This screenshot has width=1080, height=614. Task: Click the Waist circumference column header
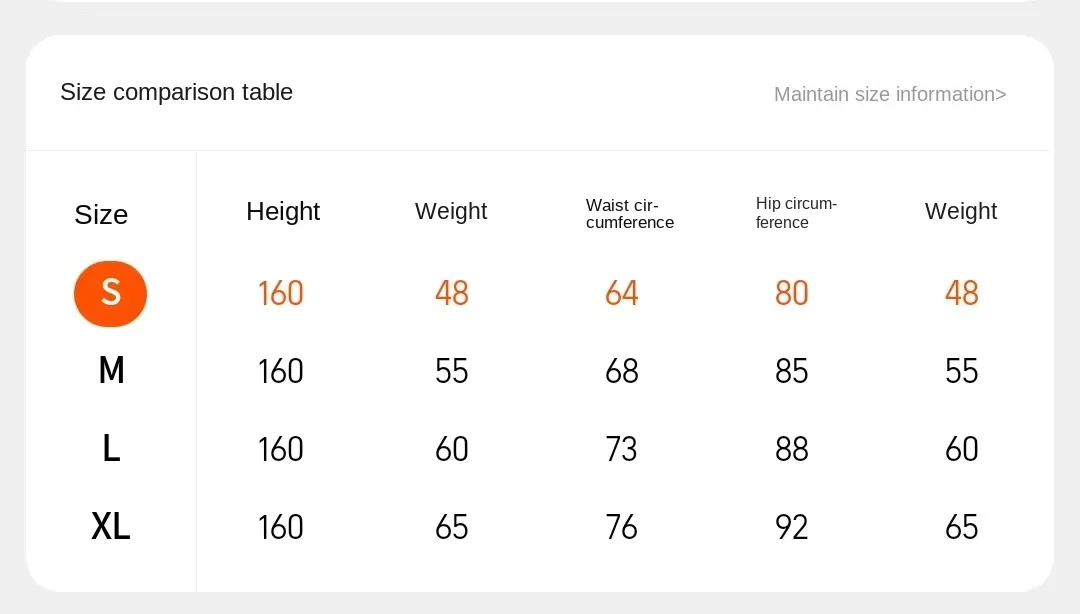[630, 214]
